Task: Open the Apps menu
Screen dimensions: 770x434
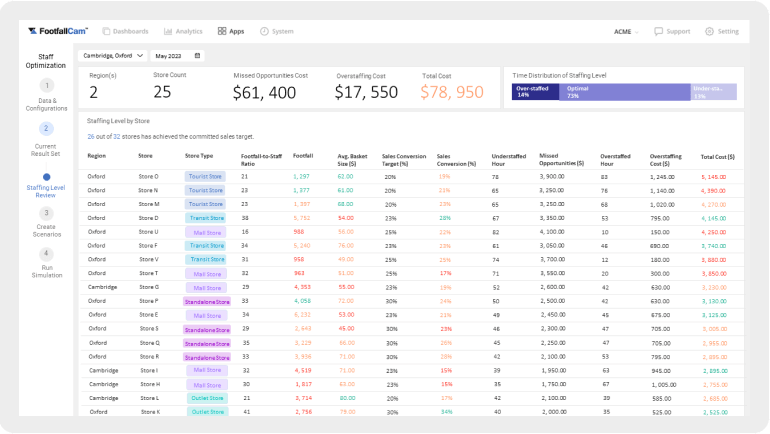Action: 231,31
